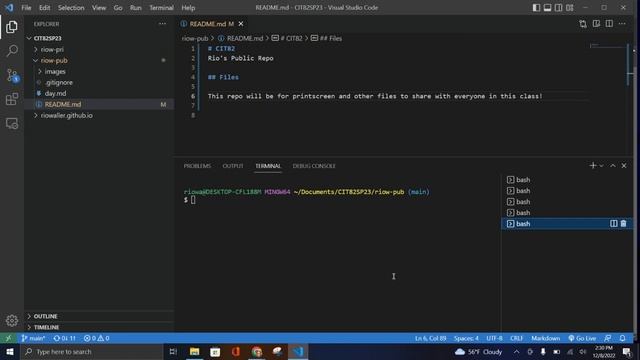Open errors and warnings count in status bar
Viewport: 640px width, 360px height.
[x=96, y=338]
